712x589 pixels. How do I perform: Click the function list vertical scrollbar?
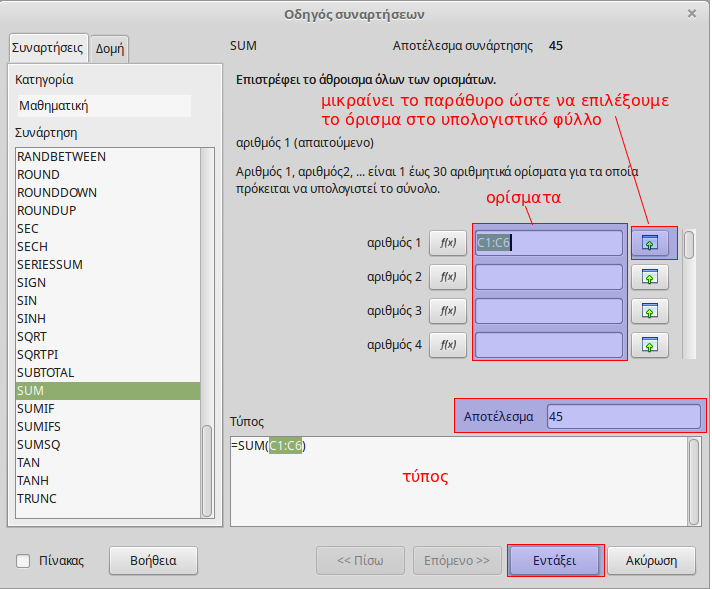[x=207, y=470]
